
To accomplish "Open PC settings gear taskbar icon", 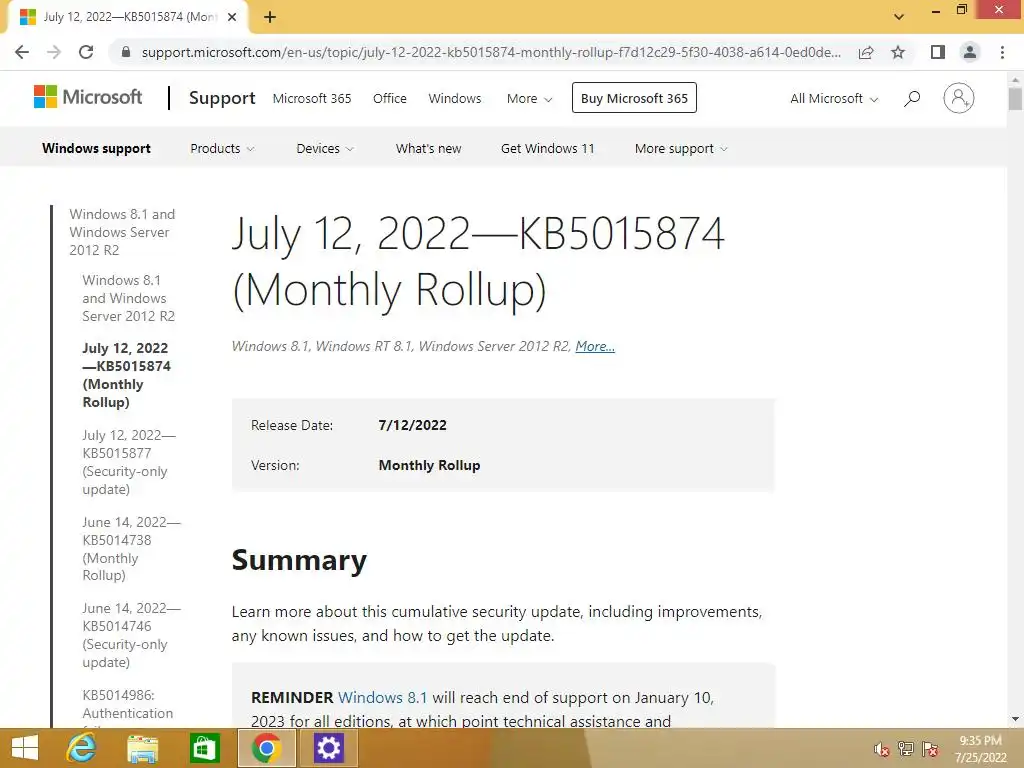I will (x=328, y=748).
